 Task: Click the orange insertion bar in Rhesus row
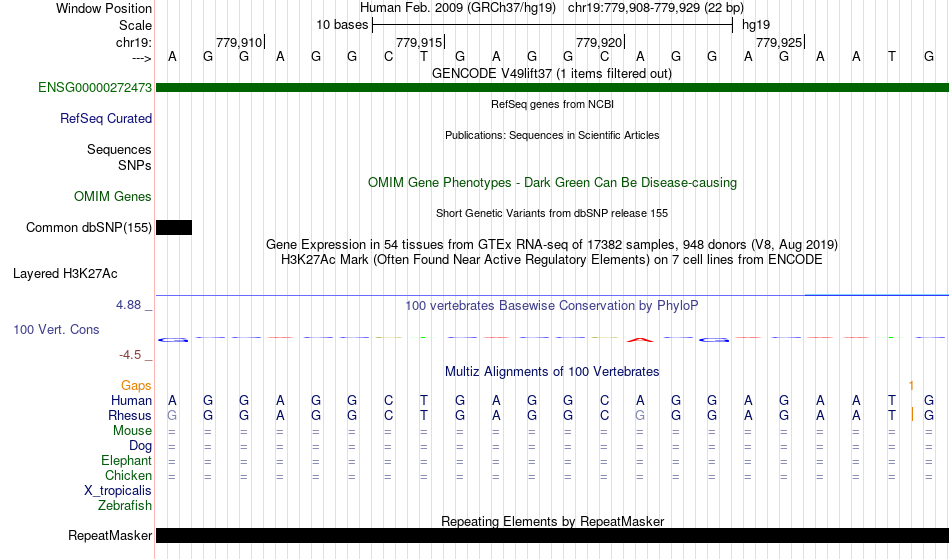[912, 415]
